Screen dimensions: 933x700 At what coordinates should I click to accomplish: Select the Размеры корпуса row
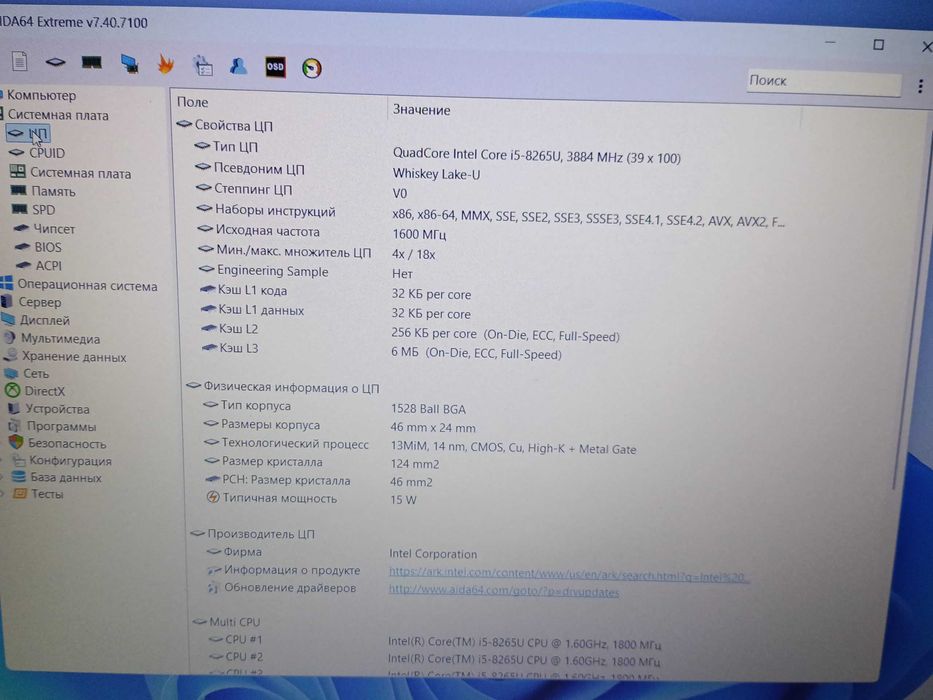coord(340,426)
